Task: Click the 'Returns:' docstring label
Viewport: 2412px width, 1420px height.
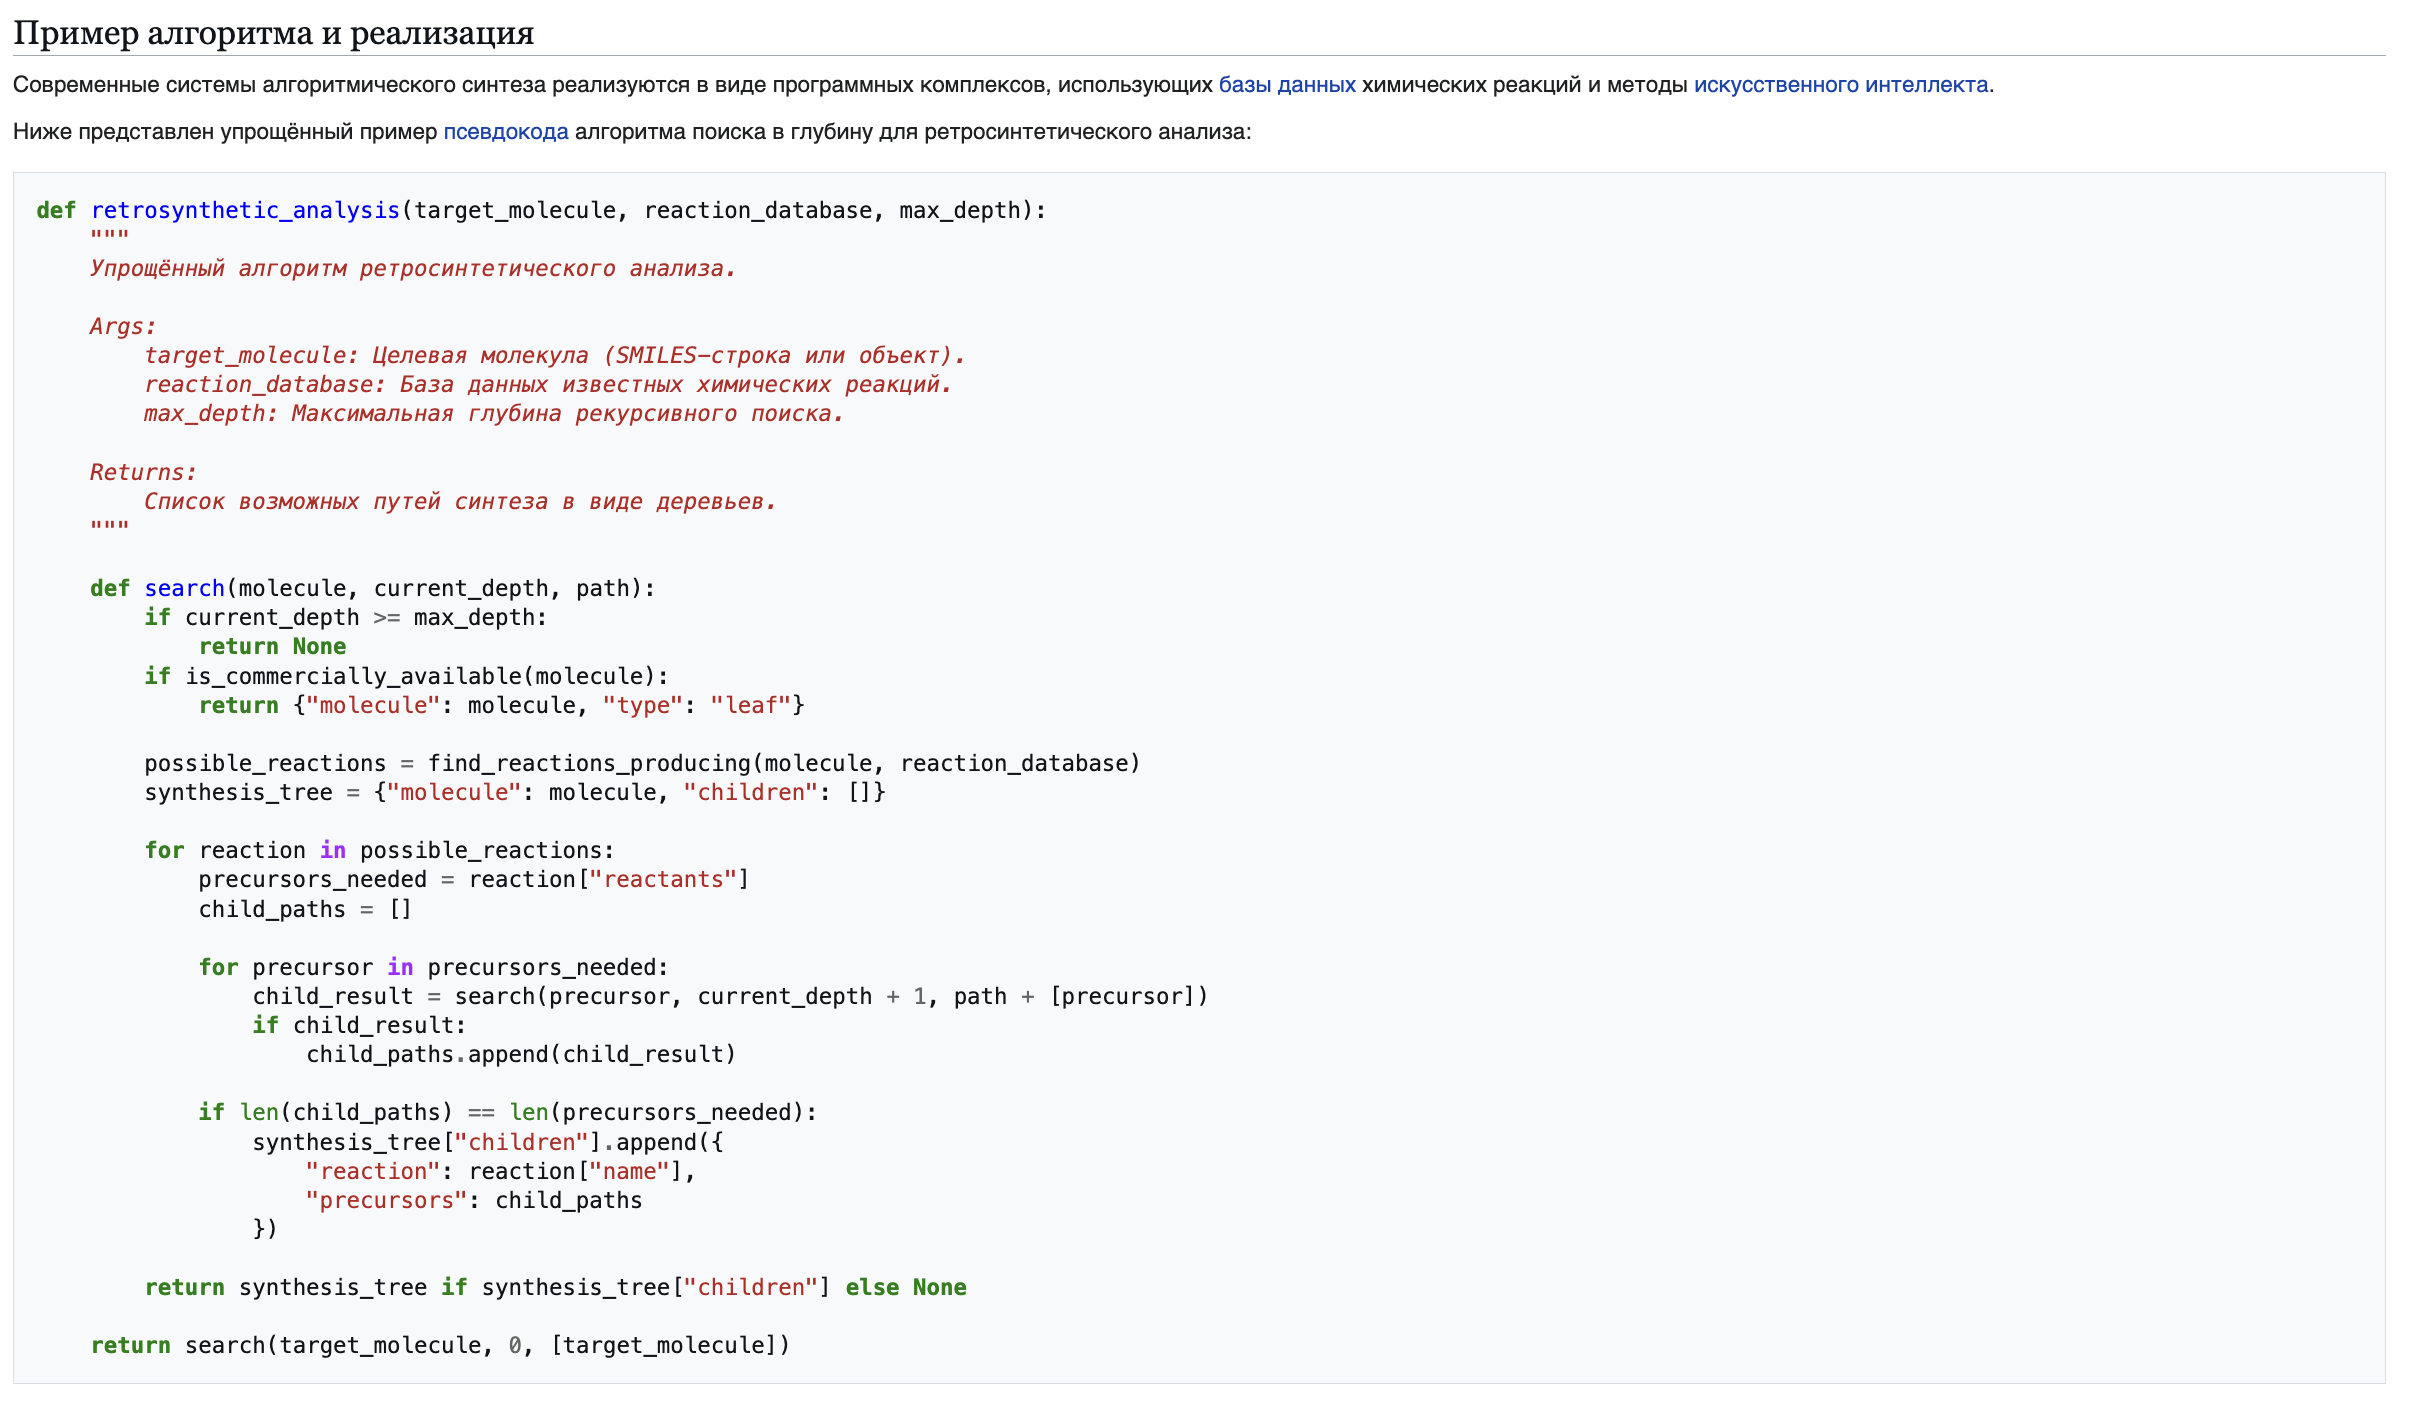Action: click(x=143, y=472)
